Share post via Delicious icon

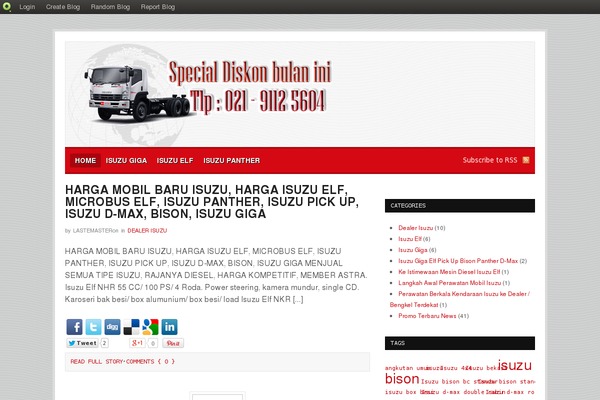click(131, 327)
